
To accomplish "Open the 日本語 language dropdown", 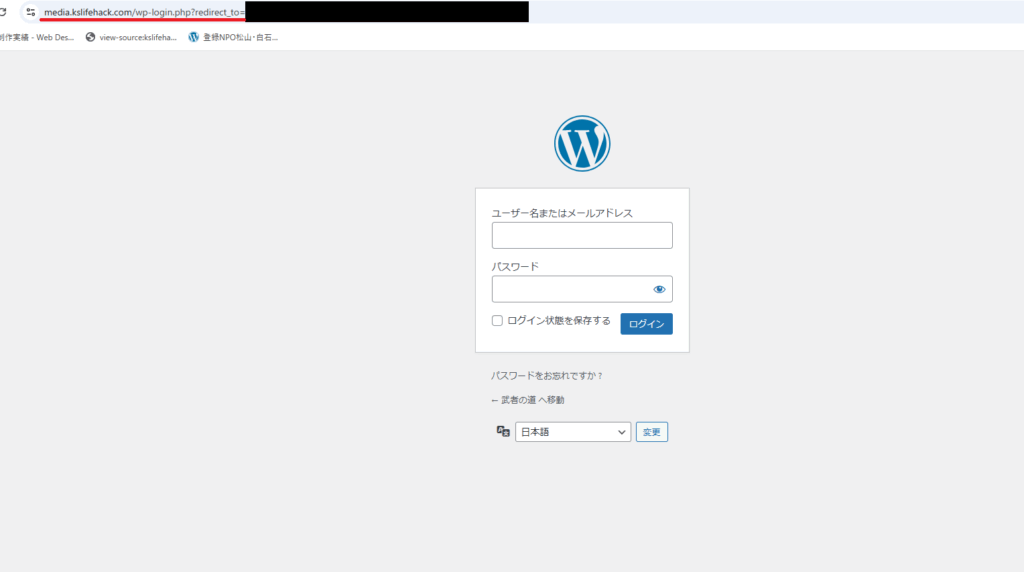I will (573, 432).
